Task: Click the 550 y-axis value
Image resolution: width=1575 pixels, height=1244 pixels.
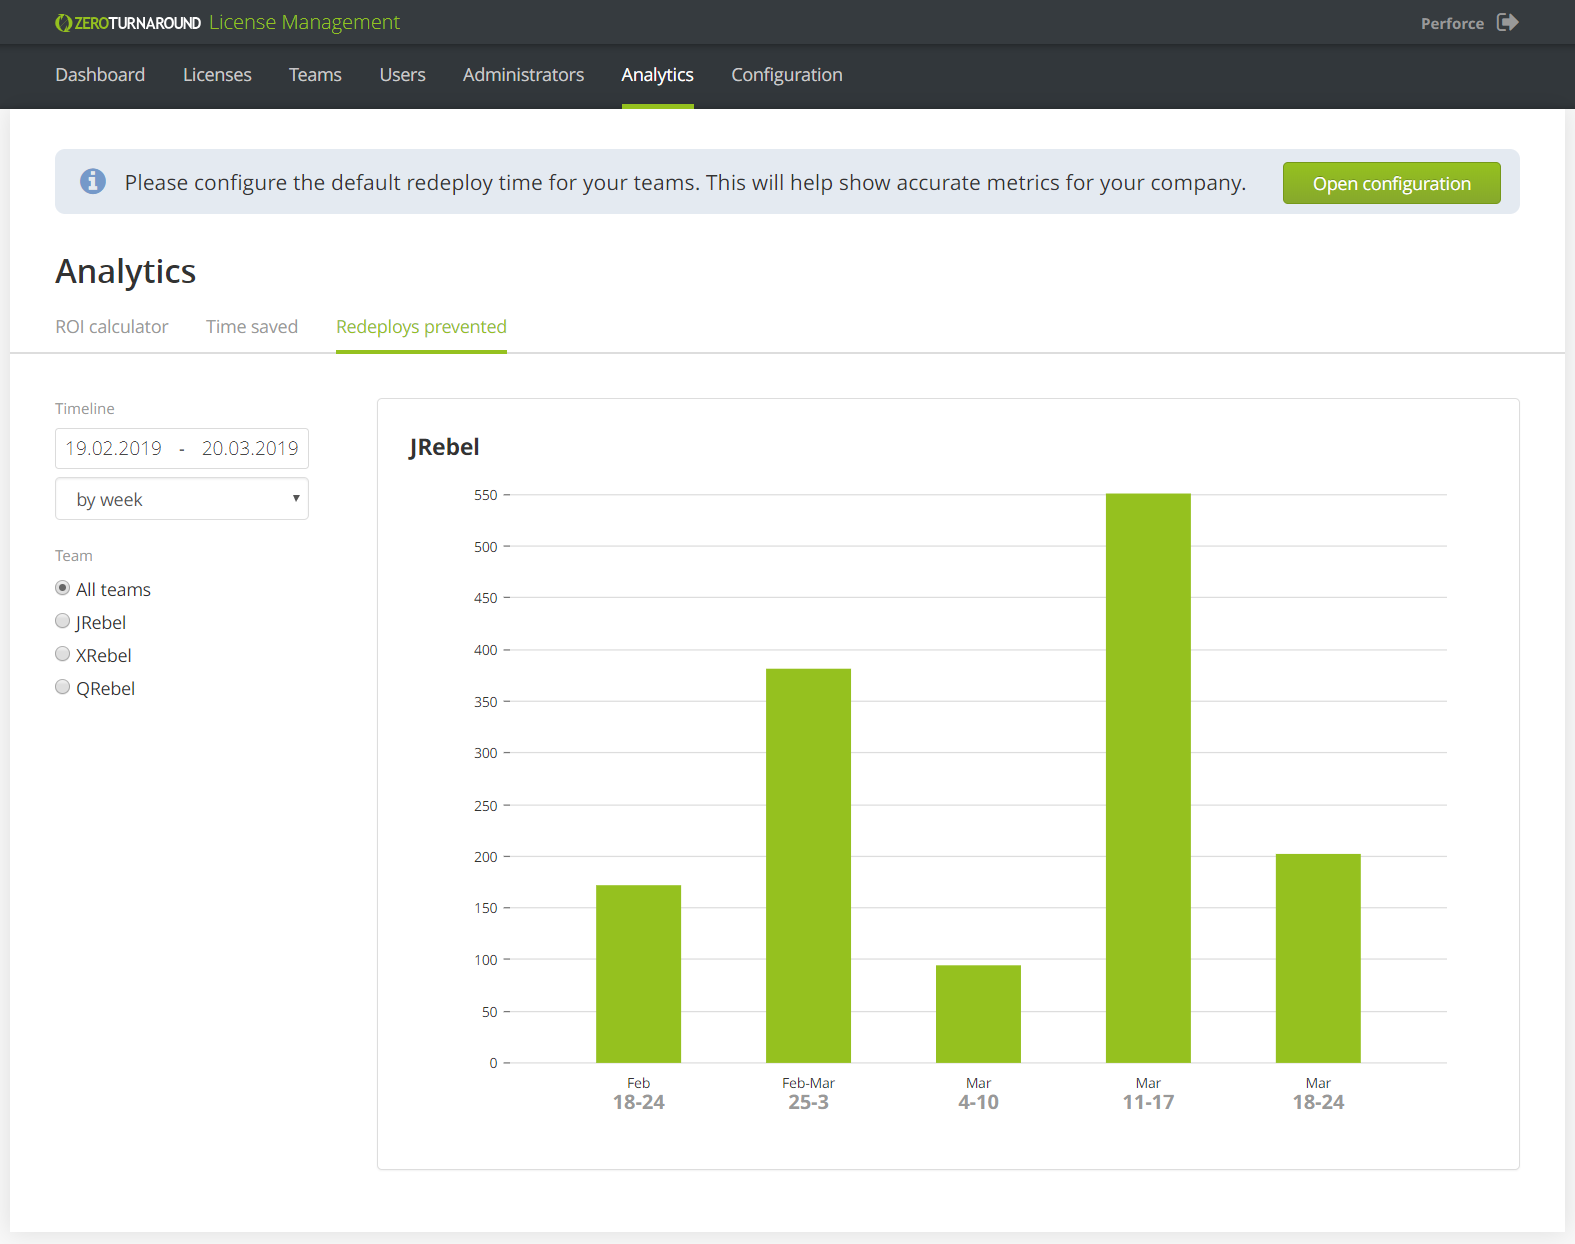Action: 485,495
